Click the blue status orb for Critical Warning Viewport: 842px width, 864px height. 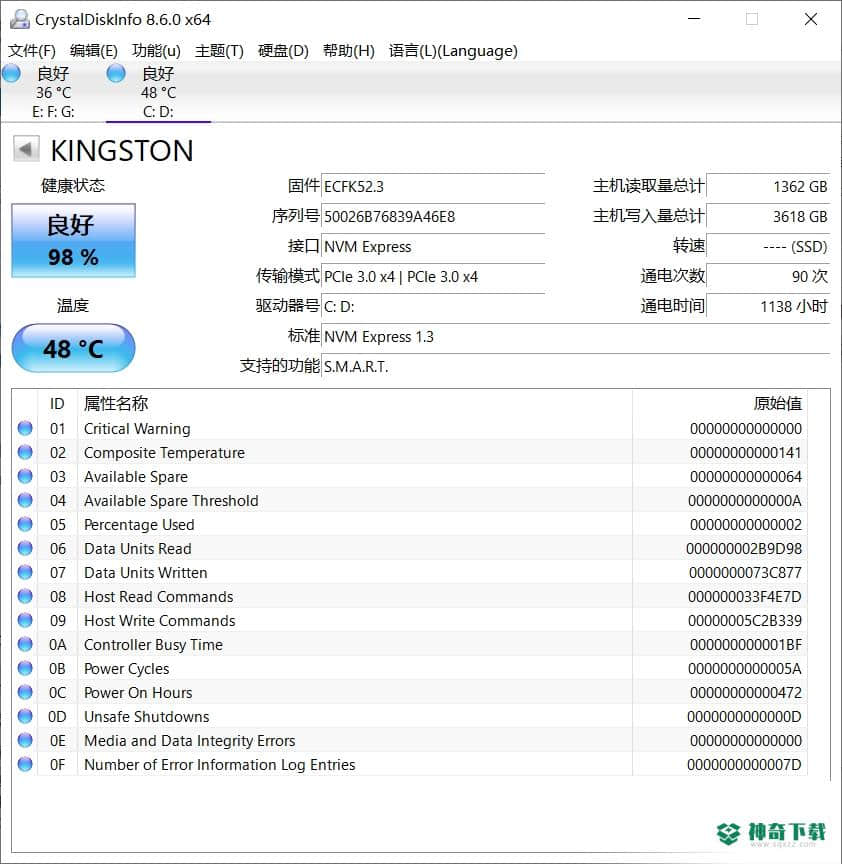pyautogui.click(x=25, y=428)
